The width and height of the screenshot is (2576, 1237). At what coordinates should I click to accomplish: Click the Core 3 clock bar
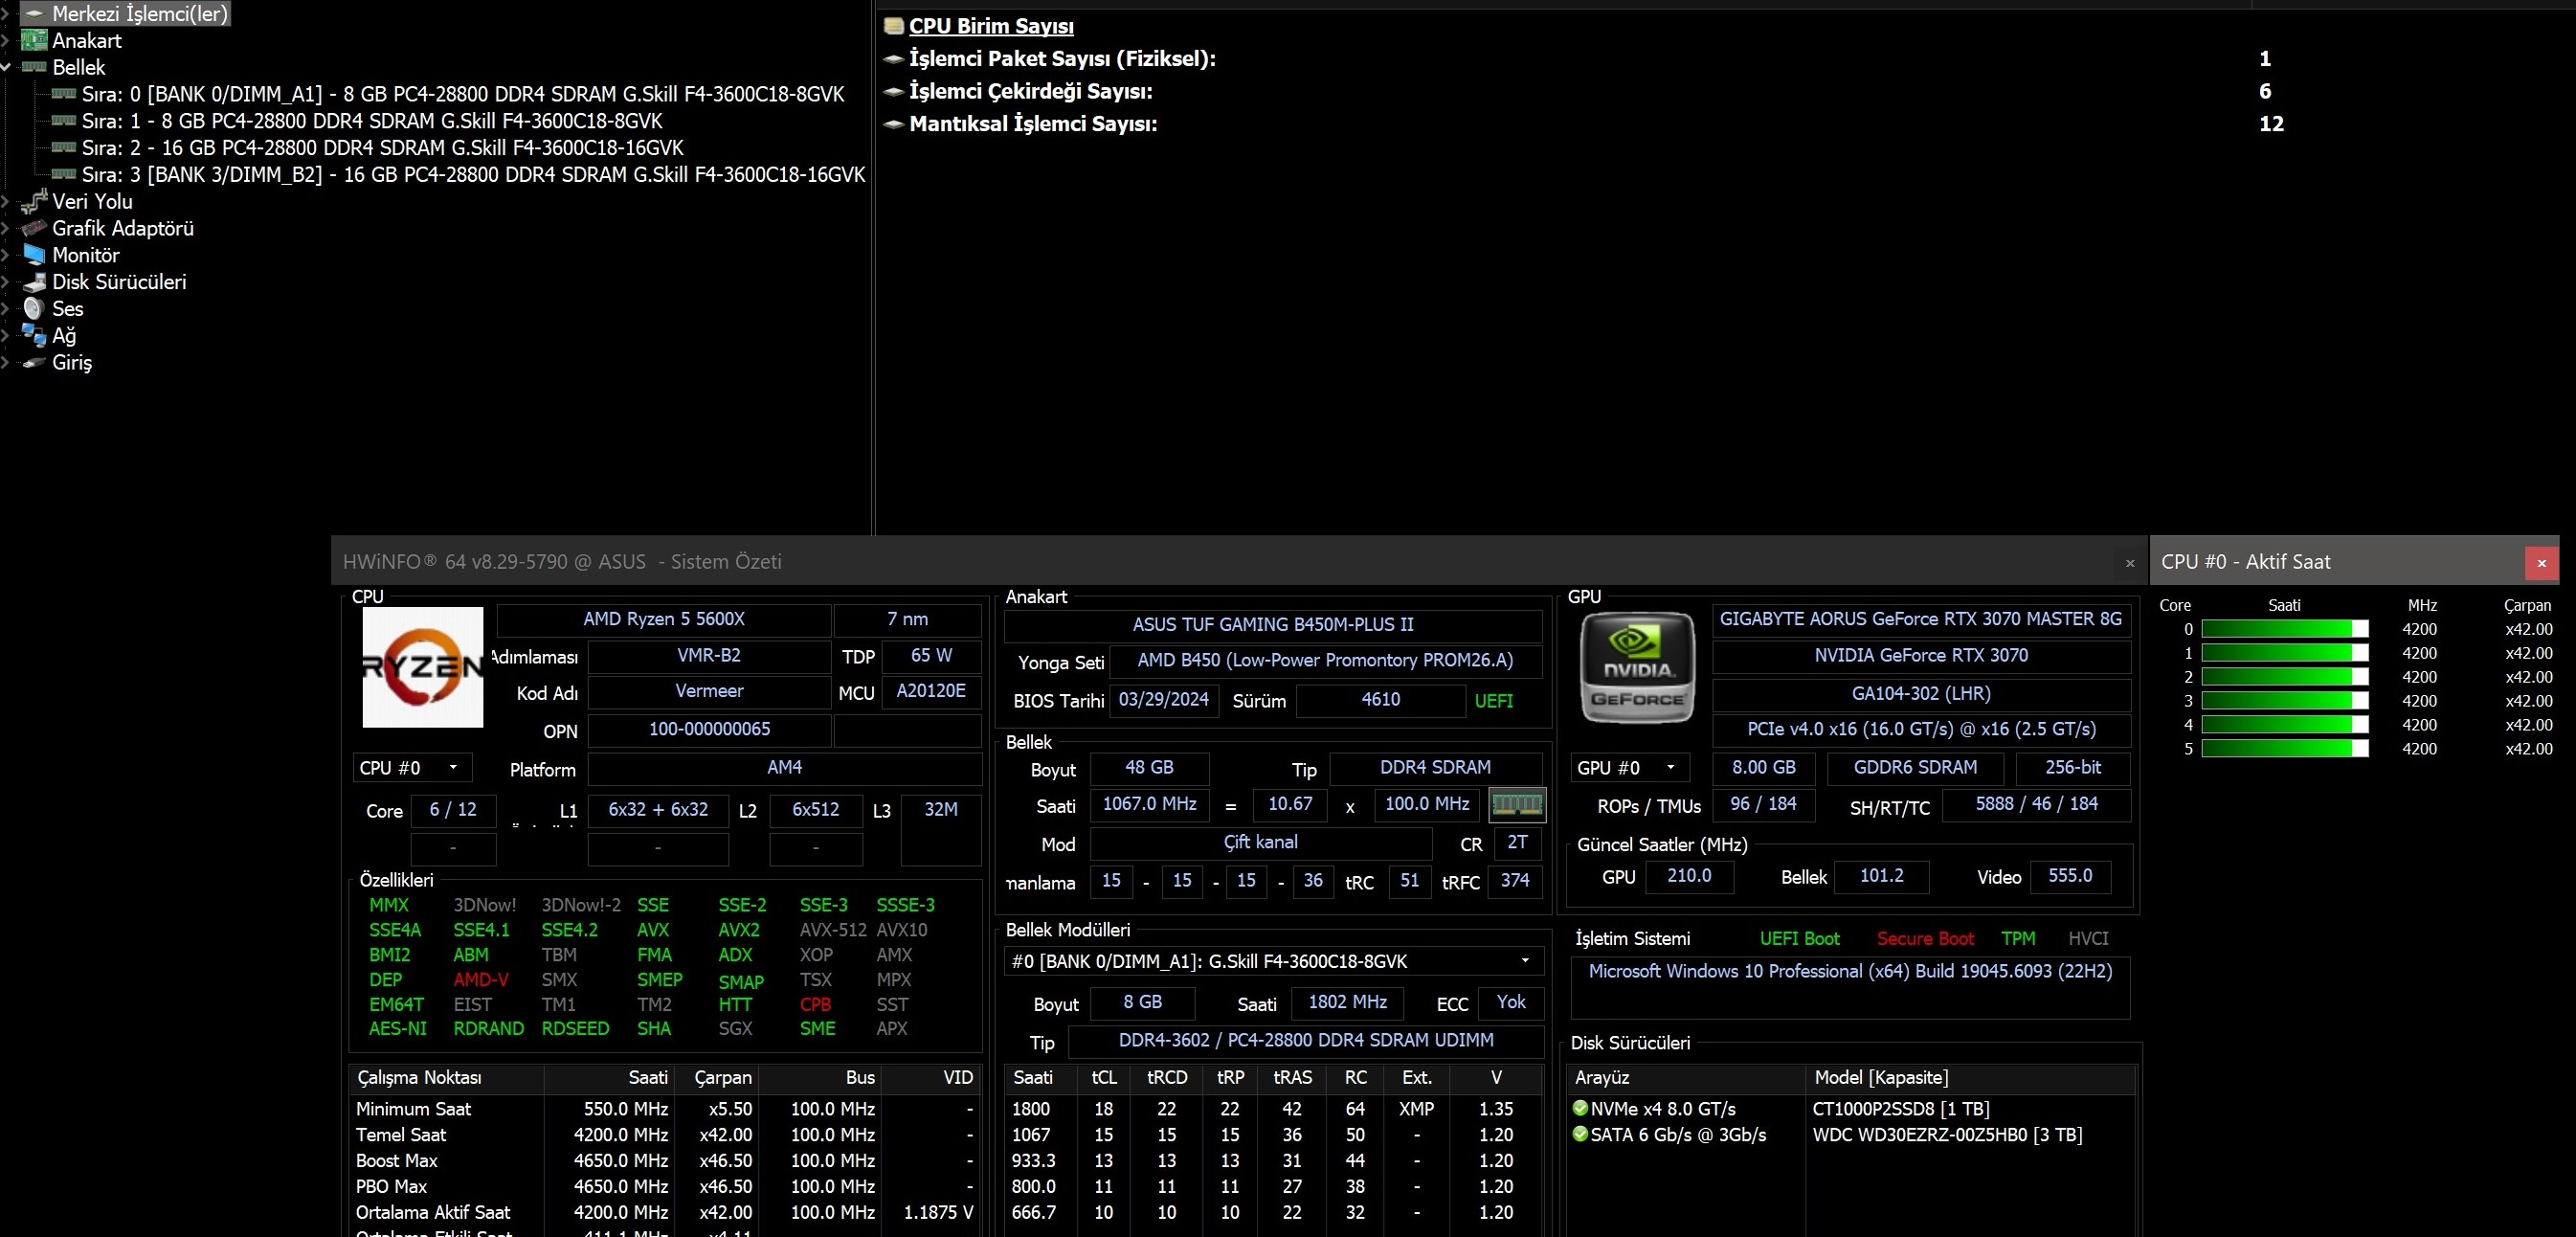[x=2285, y=701]
